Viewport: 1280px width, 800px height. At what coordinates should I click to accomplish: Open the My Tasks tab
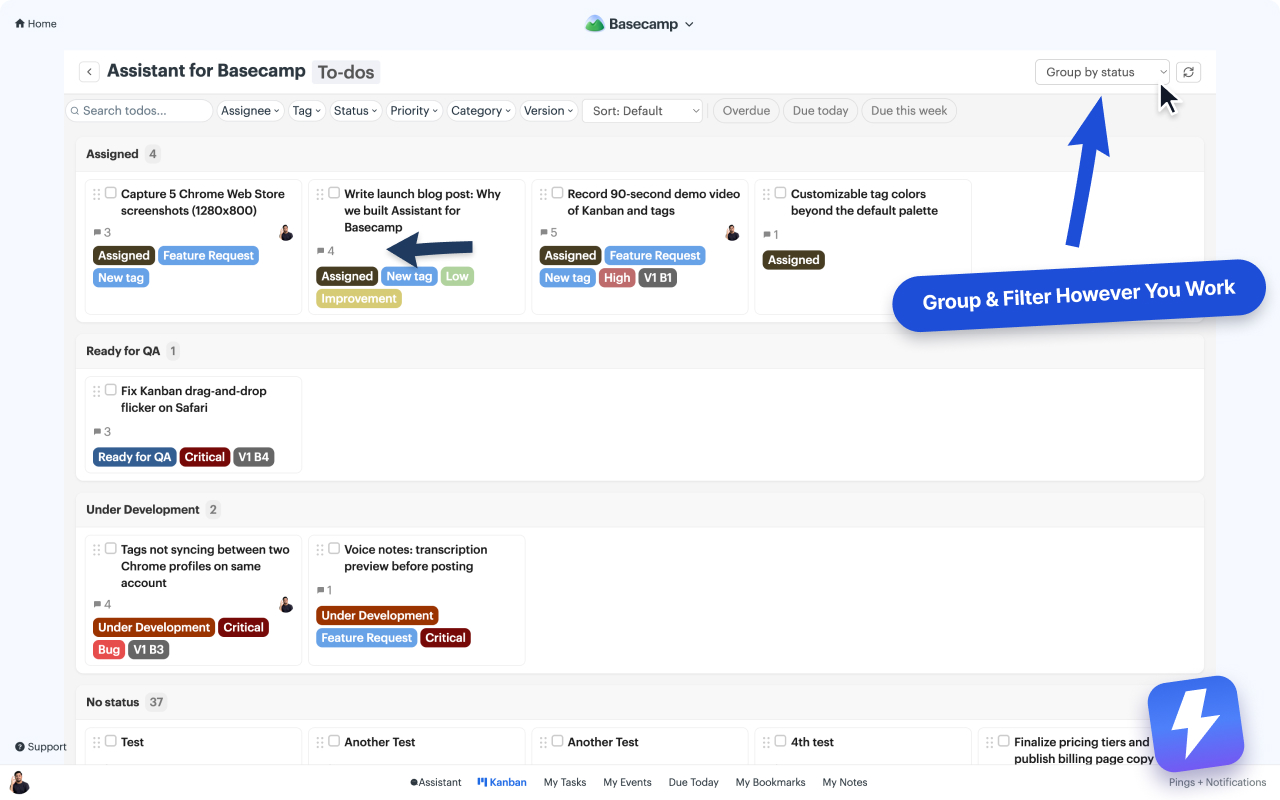pyautogui.click(x=565, y=782)
